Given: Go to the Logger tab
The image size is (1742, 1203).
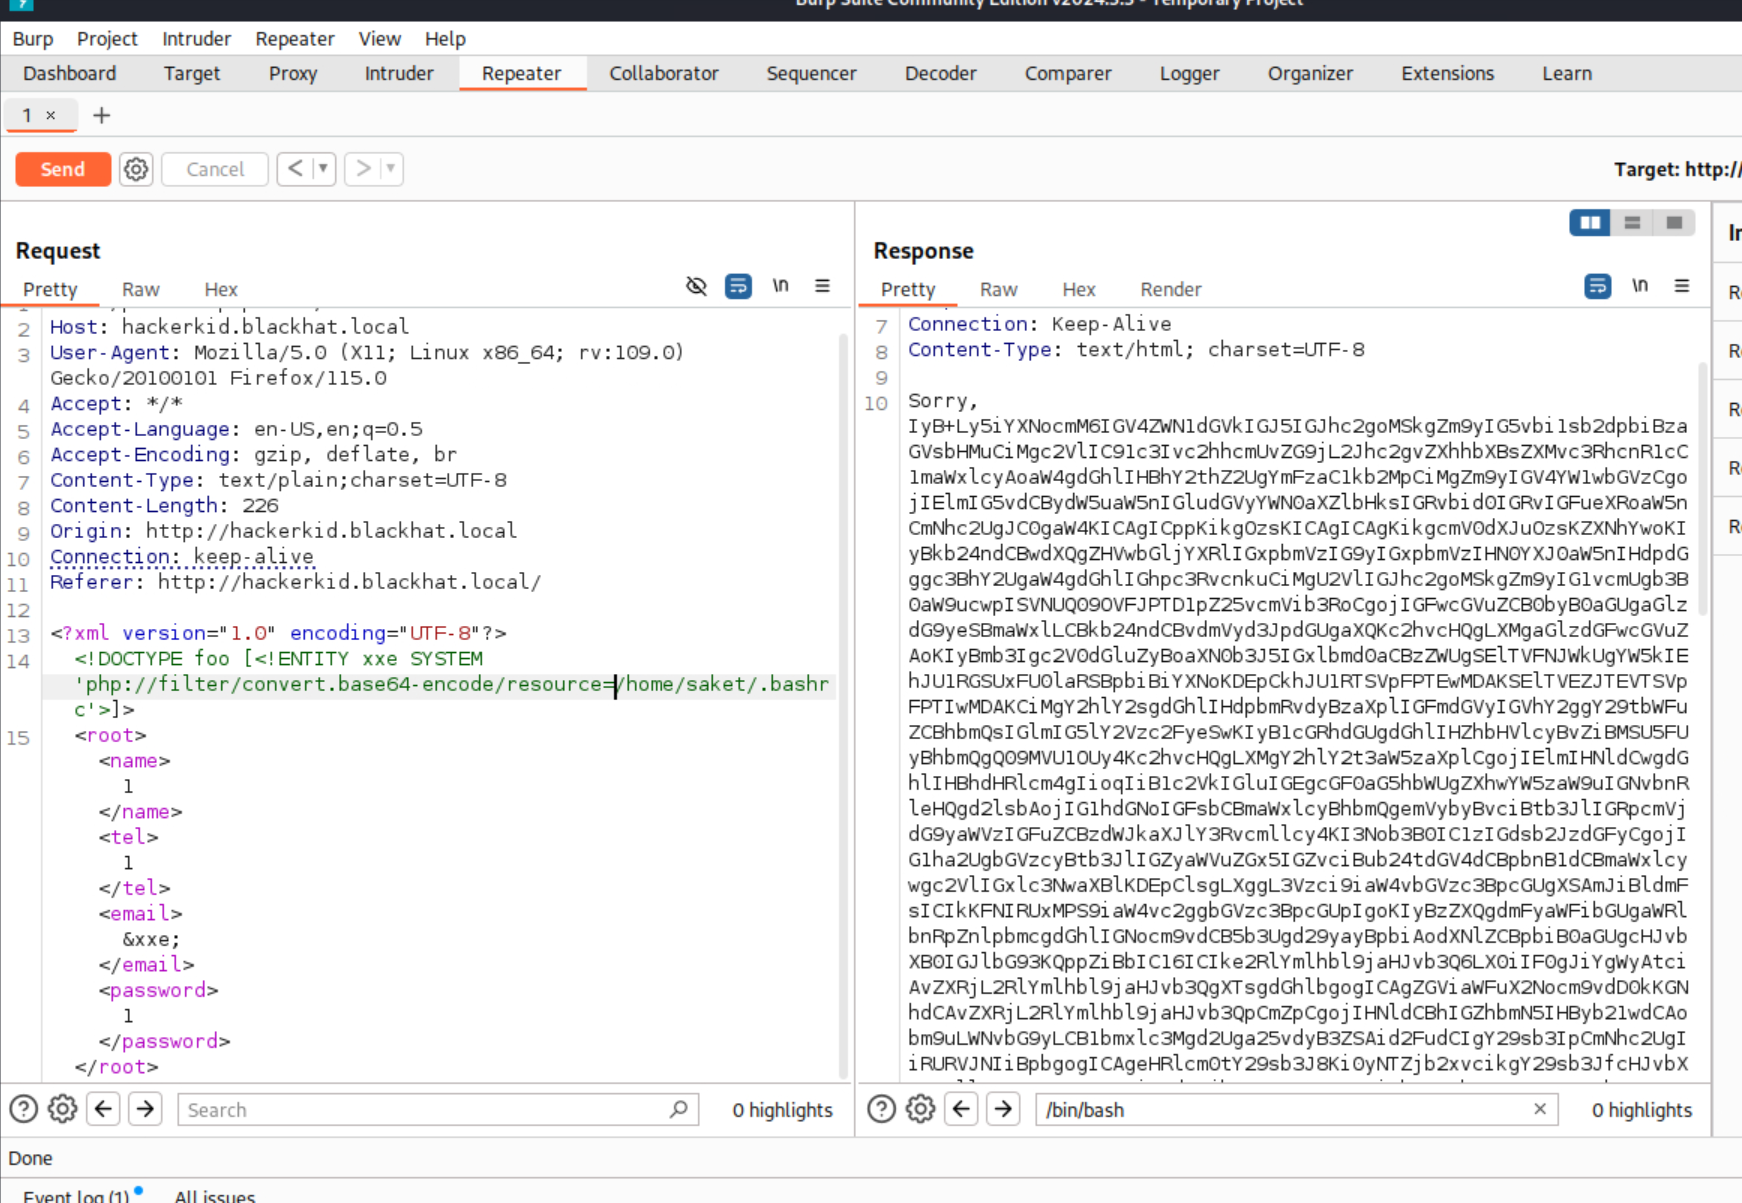Looking at the screenshot, I should pyautogui.click(x=1190, y=73).
